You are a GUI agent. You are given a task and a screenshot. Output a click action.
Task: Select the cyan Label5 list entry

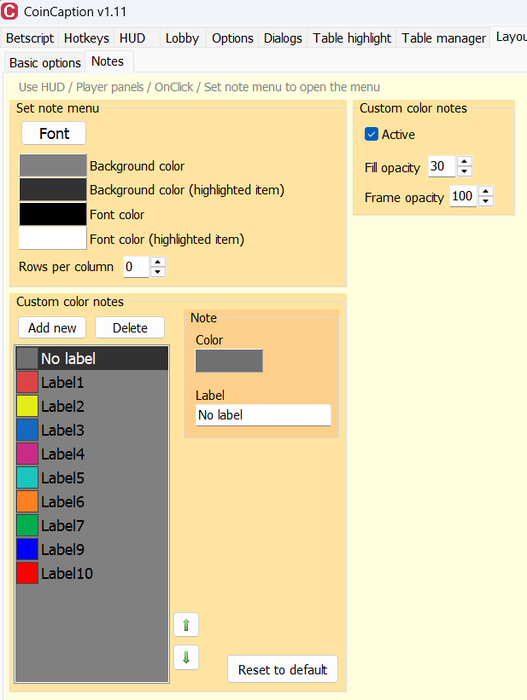92,478
